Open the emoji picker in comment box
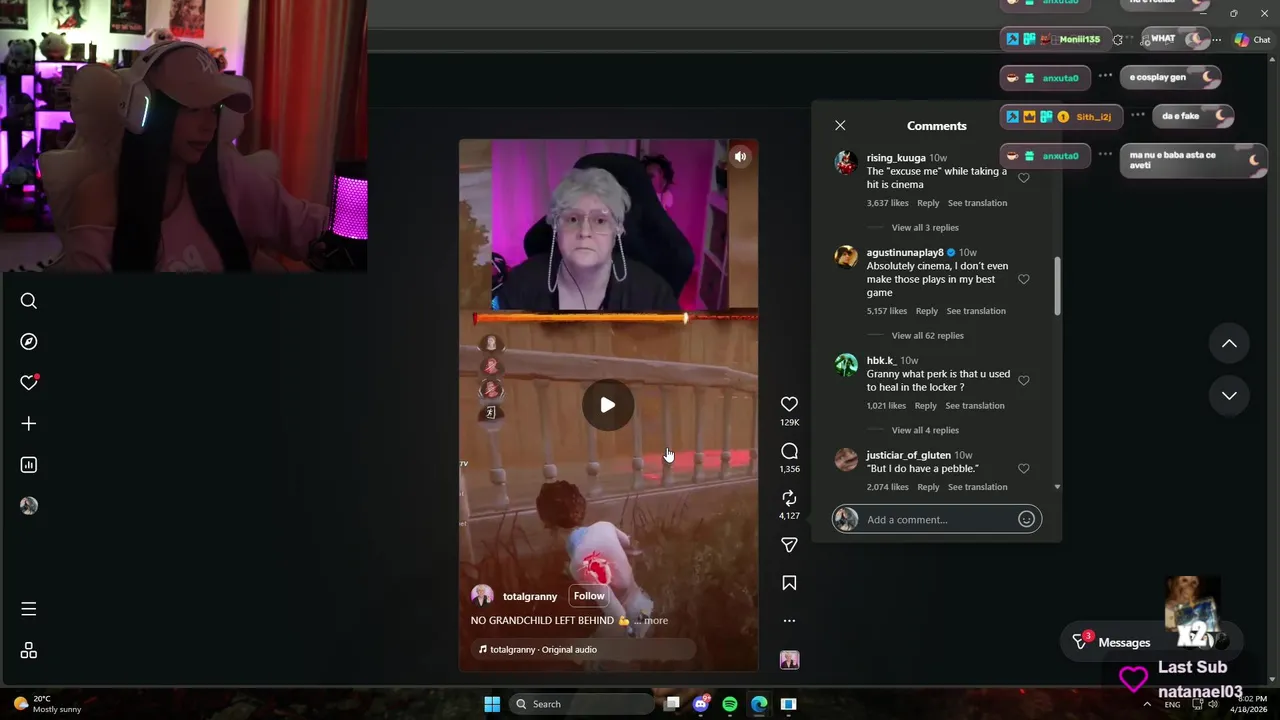1280x720 pixels. (x=1026, y=519)
